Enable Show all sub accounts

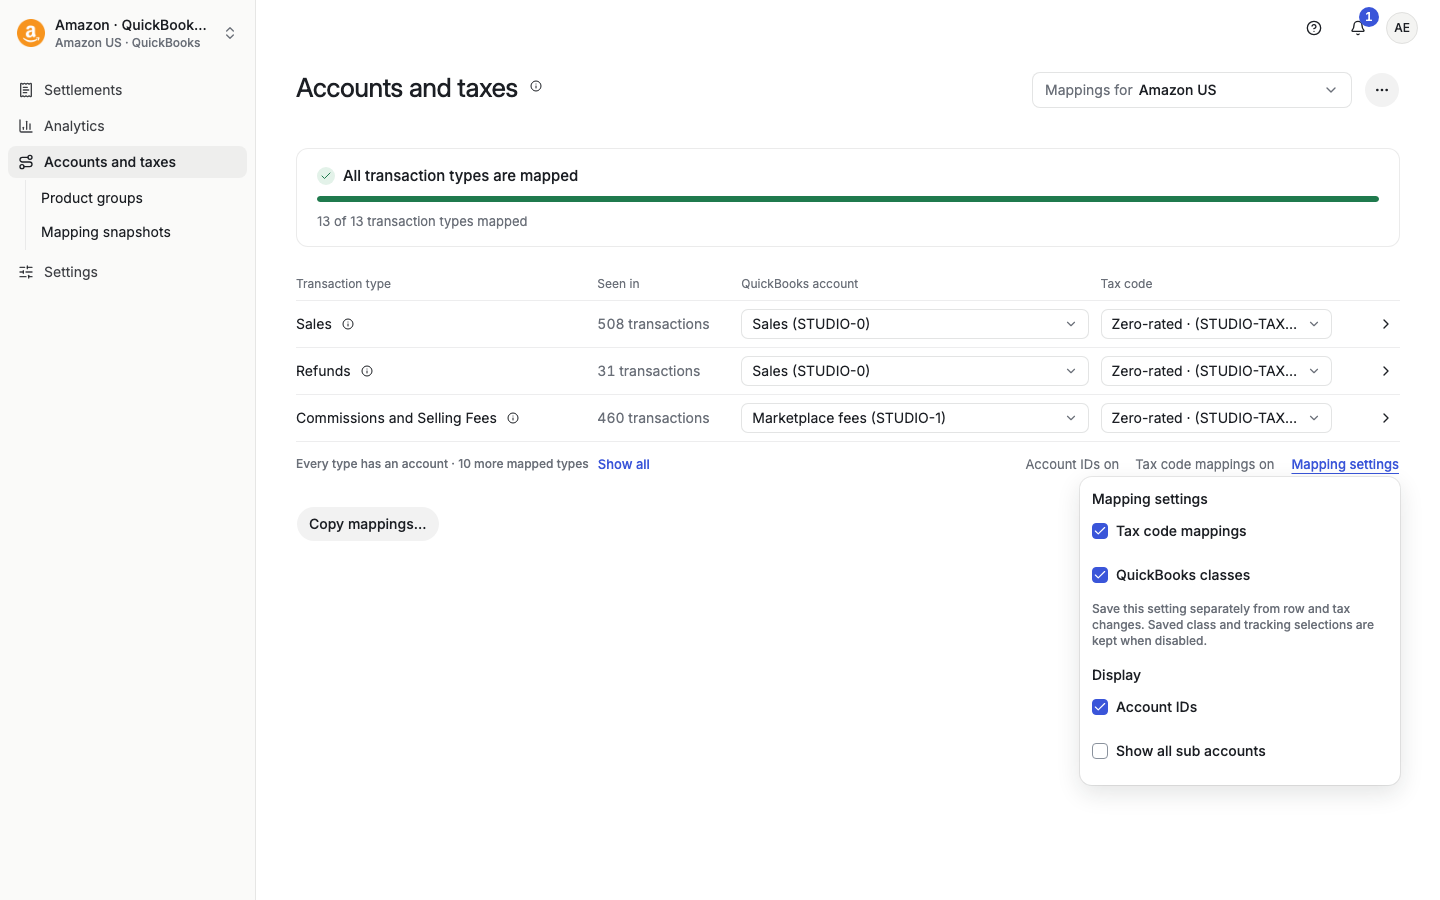click(x=1100, y=751)
